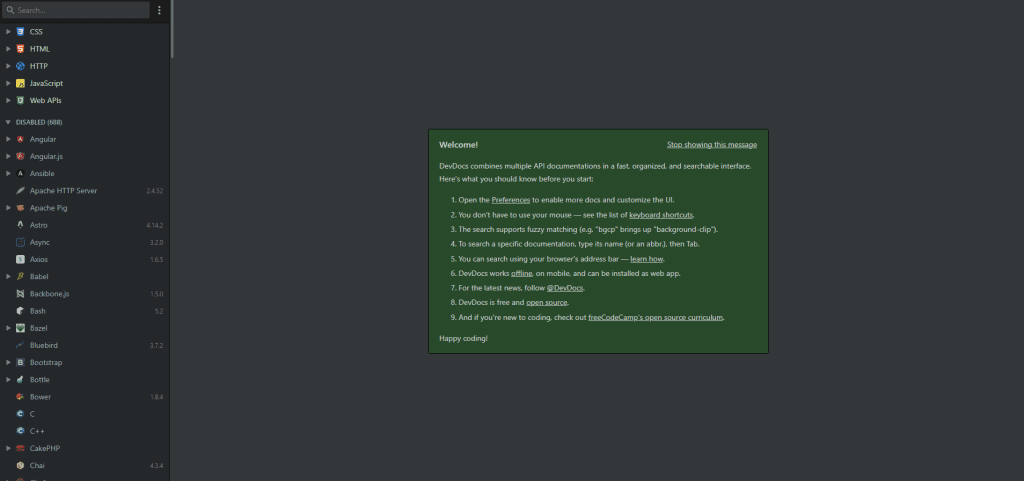Click the Angular.js logo icon
The height and width of the screenshot is (481, 1024).
[x=20, y=157]
